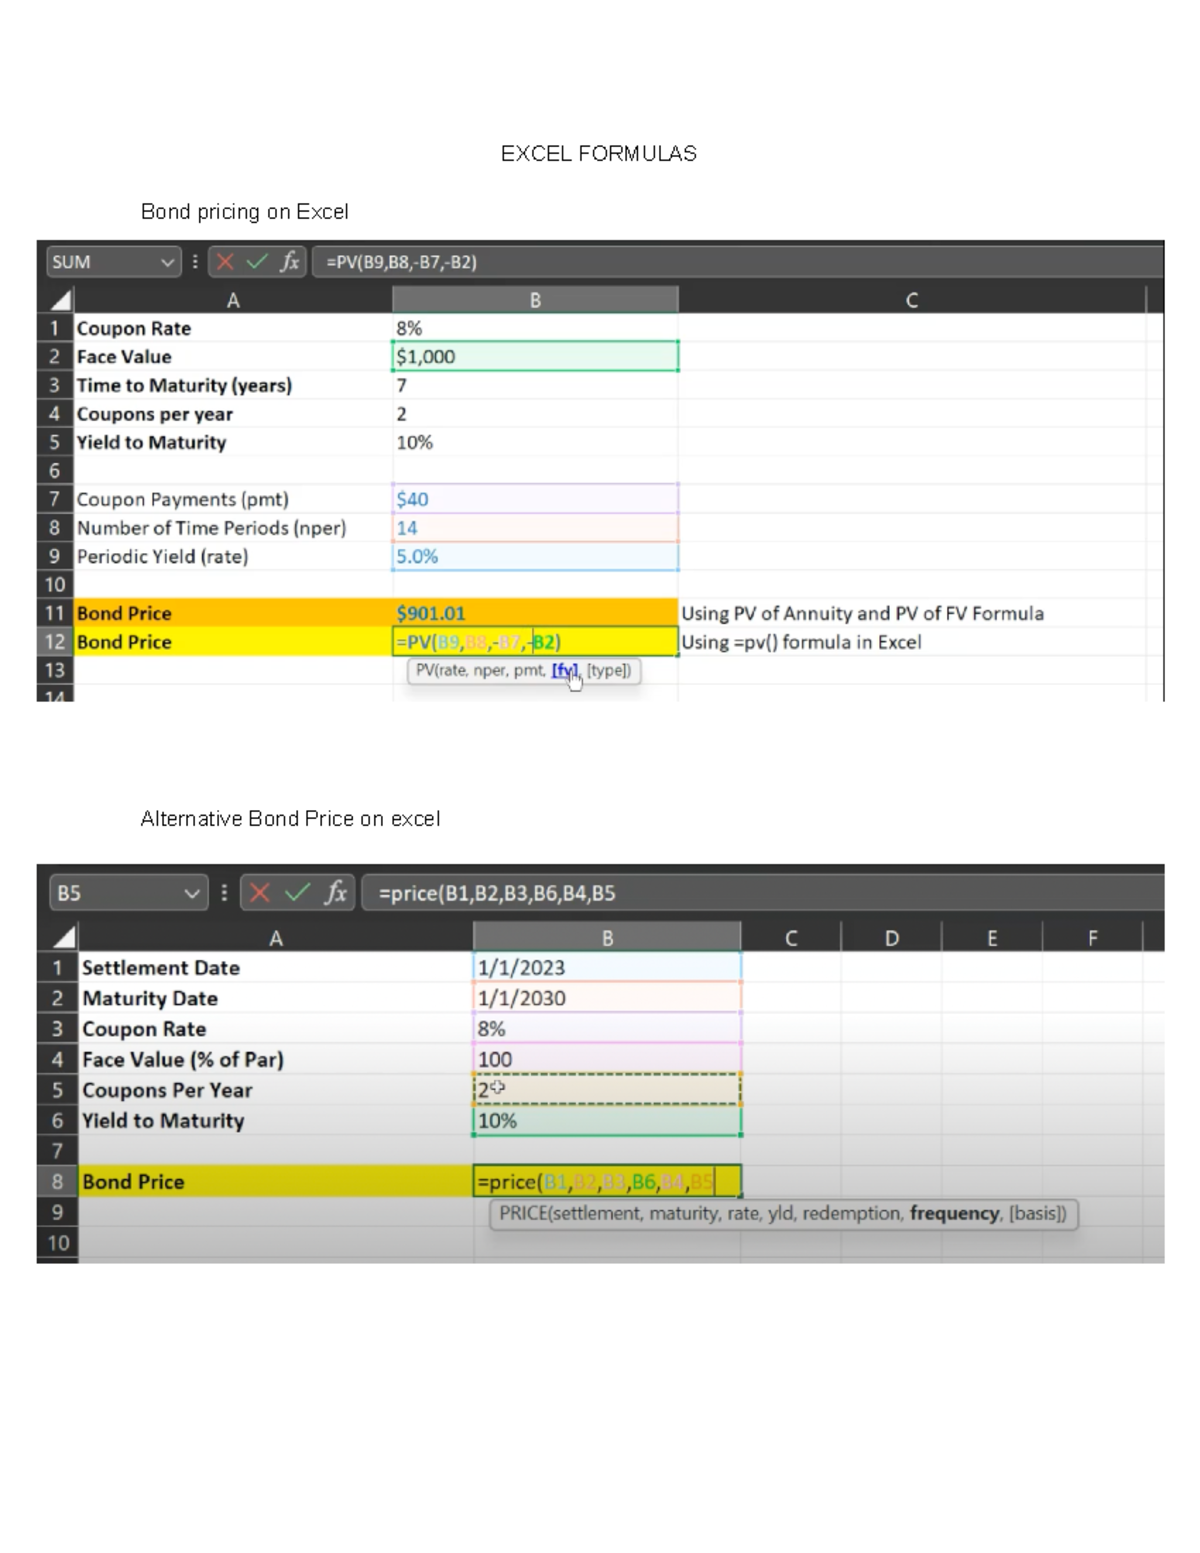Select column D header on the second sheet
Image resolution: width=1200 pixels, height=1553 pixels.
[x=891, y=937]
